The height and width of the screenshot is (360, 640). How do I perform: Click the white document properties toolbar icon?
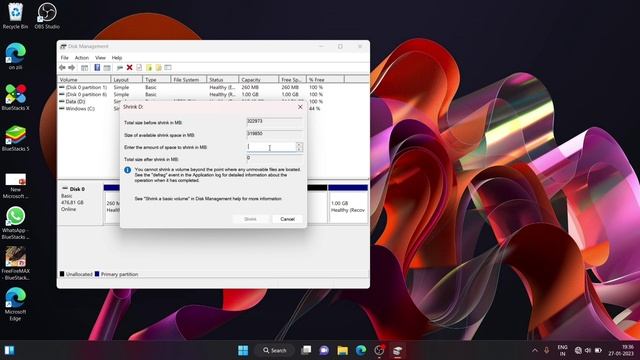click(139, 68)
